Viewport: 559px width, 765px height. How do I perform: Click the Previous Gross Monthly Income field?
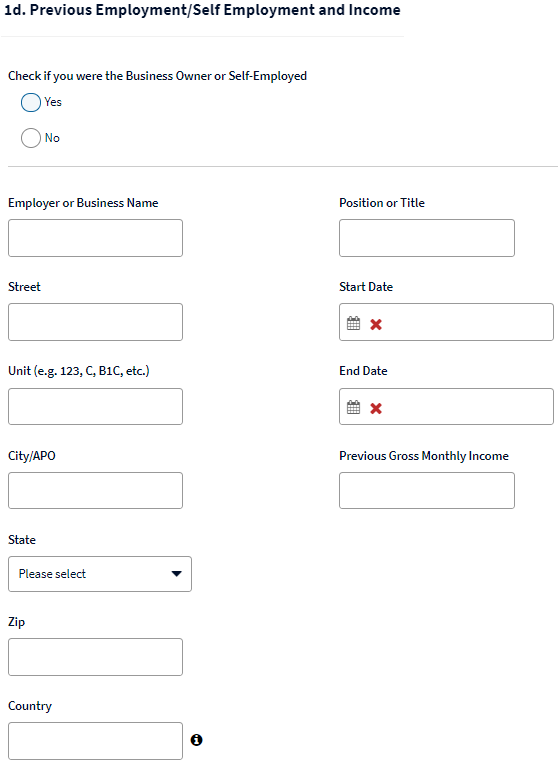pos(427,490)
